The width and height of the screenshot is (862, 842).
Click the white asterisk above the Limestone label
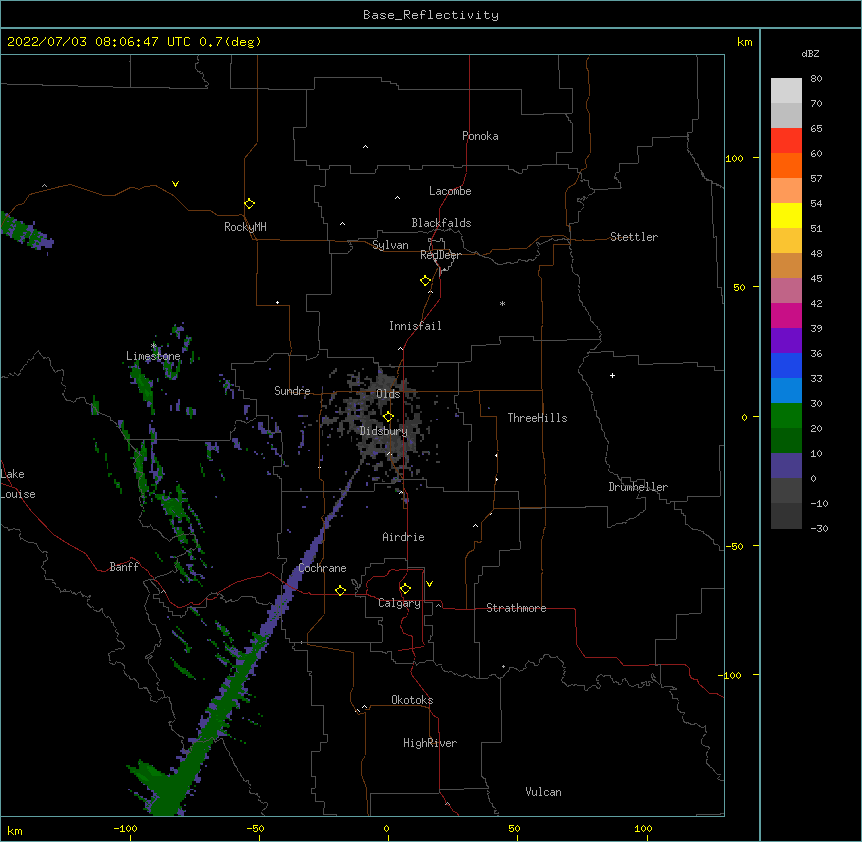coord(154,346)
